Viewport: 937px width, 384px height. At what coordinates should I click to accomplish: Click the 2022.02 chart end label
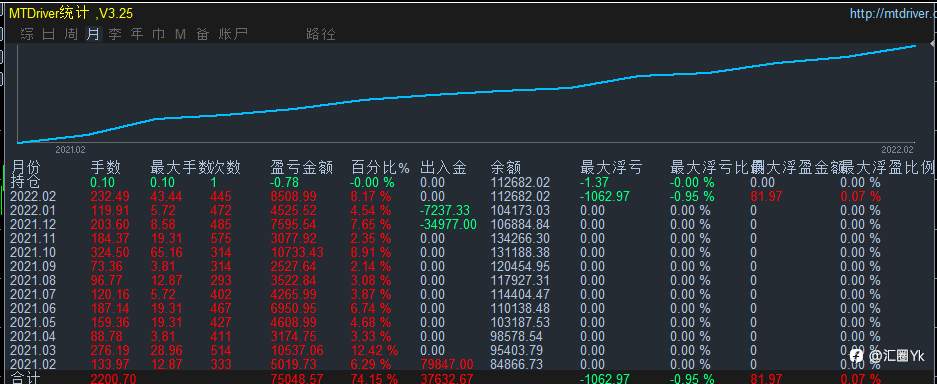(x=898, y=150)
